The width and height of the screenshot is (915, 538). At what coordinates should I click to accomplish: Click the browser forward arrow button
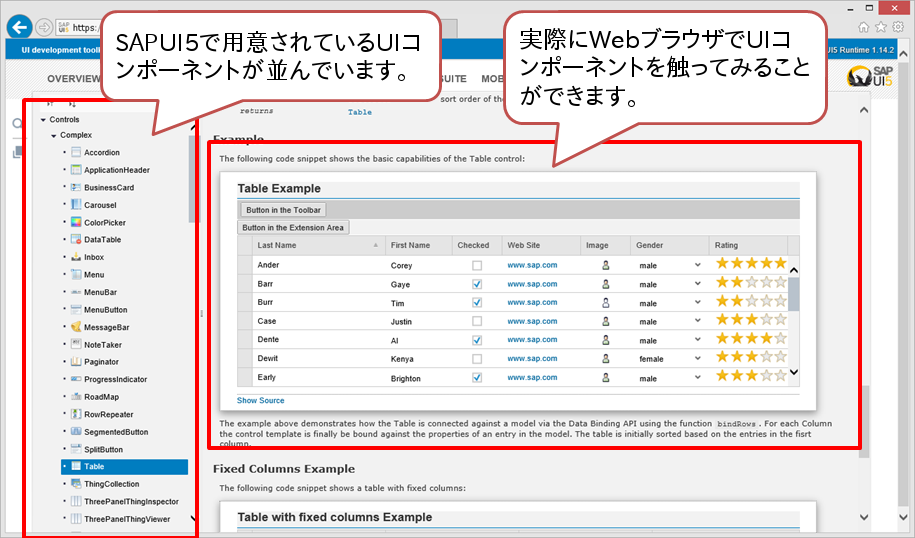tap(44, 27)
